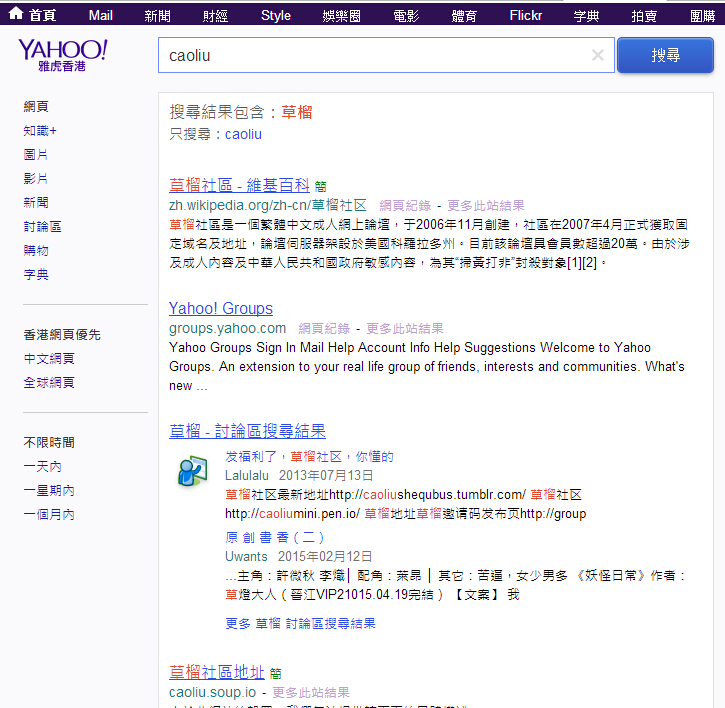Open 更多此站結果 for groups.yahoo.com
The width and height of the screenshot is (725, 708).
click(405, 329)
